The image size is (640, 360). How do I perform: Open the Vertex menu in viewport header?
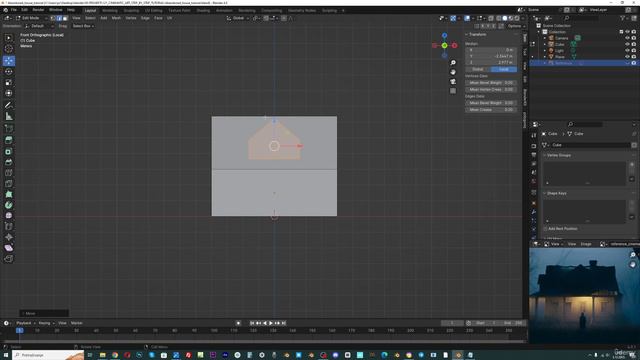pyautogui.click(x=131, y=18)
